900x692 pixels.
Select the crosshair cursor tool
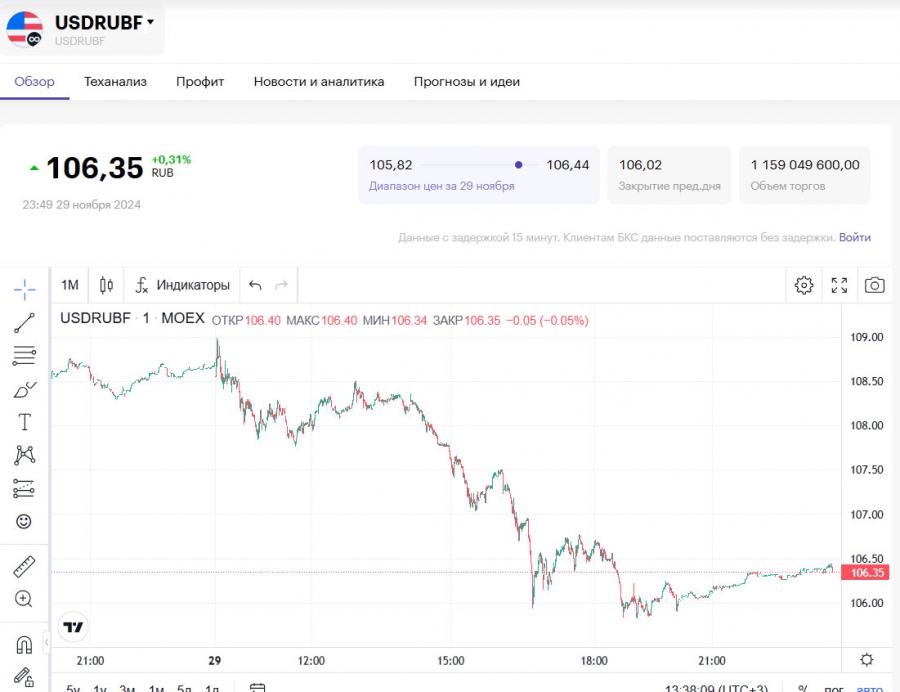[x=25, y=290]
